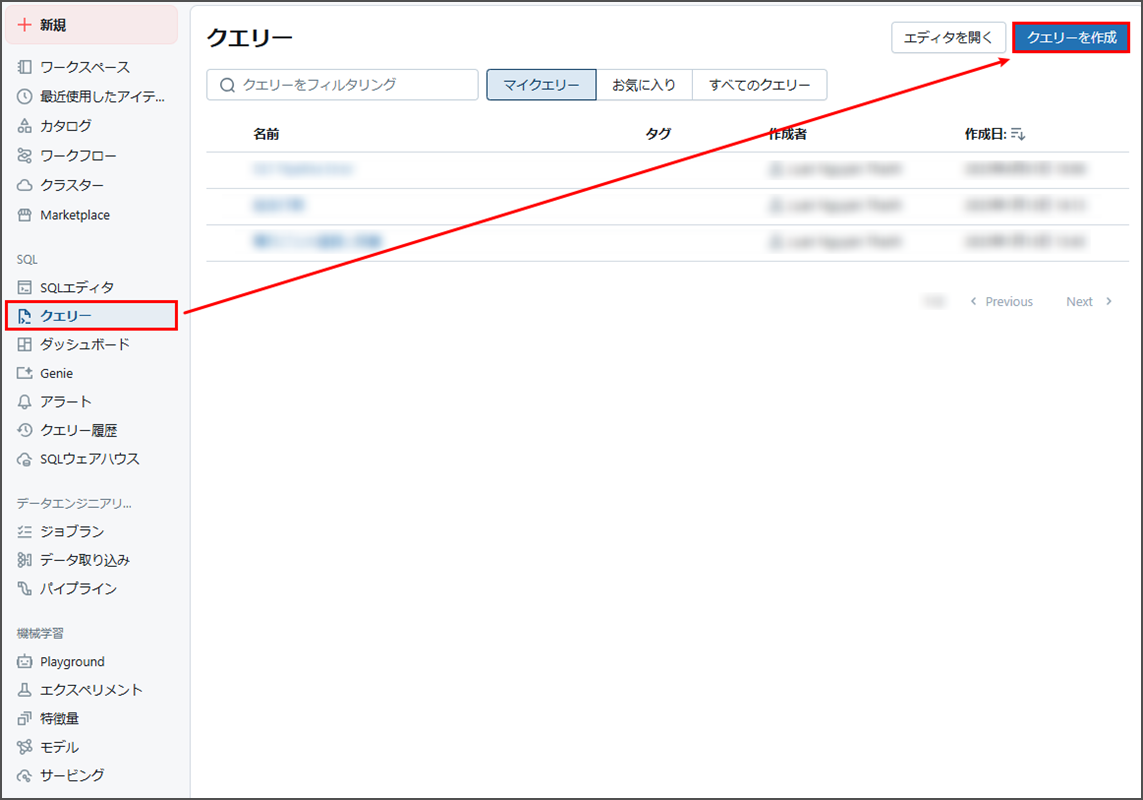The height and width of the screenshot is (800, 1143).
Task: Open the Marketplace storefront icon
Action: click(x=24, y=215)
